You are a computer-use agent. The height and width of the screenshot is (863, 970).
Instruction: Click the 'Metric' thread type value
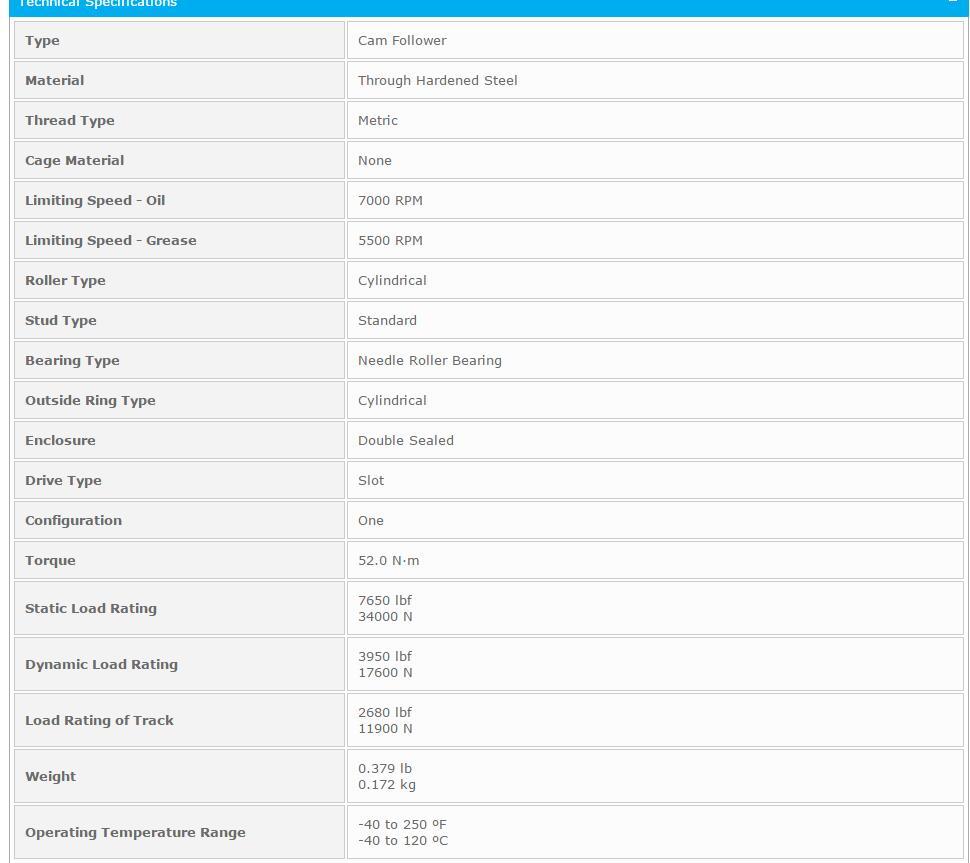377,121
